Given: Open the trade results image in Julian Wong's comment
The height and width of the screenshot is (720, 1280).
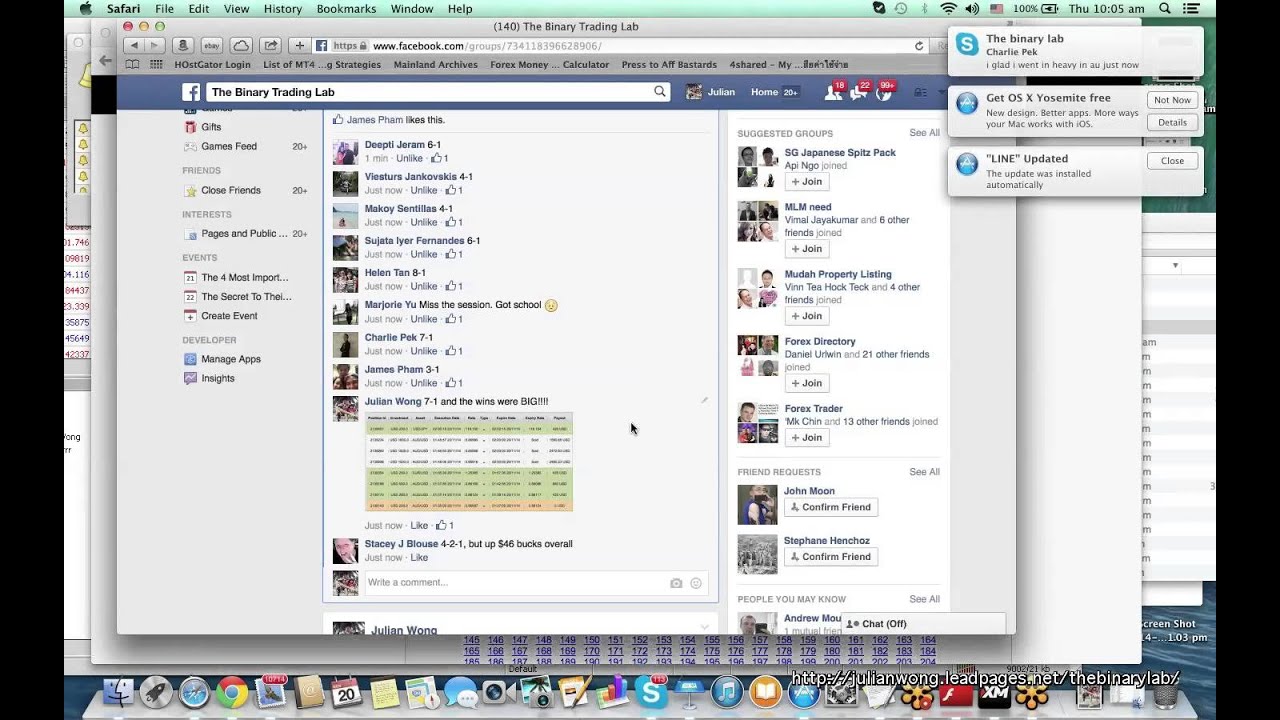Looking at the screenshot, I should click(x=469, y=462).
